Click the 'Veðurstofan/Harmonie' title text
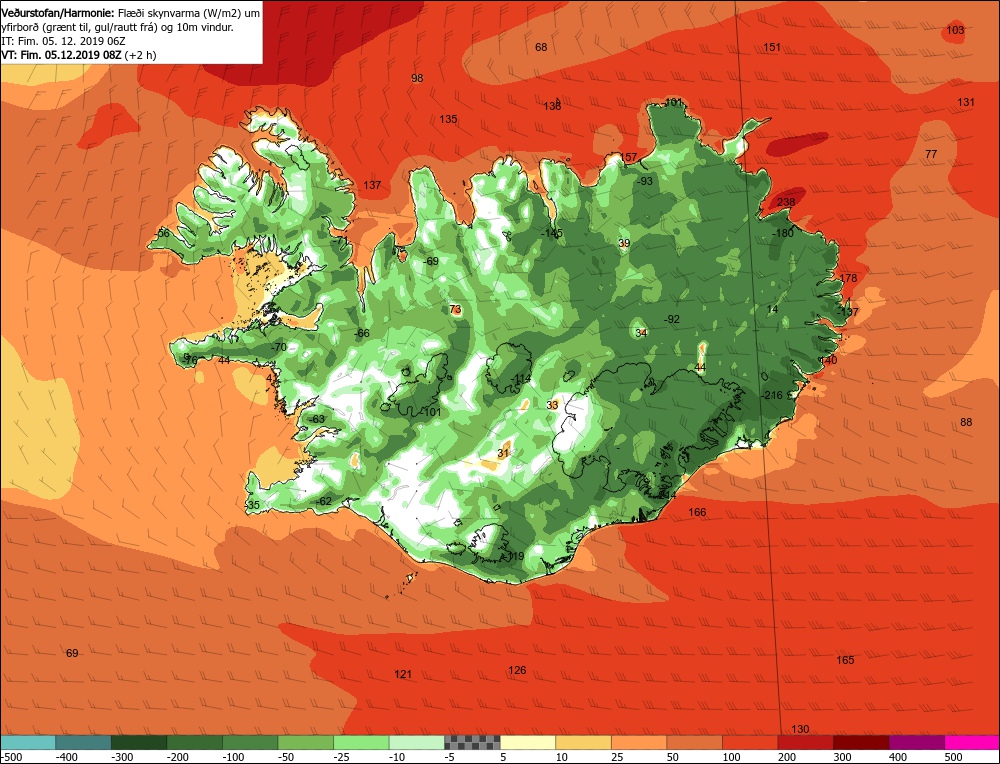This screenshot has width=1000, height=764. pos(58,13)
